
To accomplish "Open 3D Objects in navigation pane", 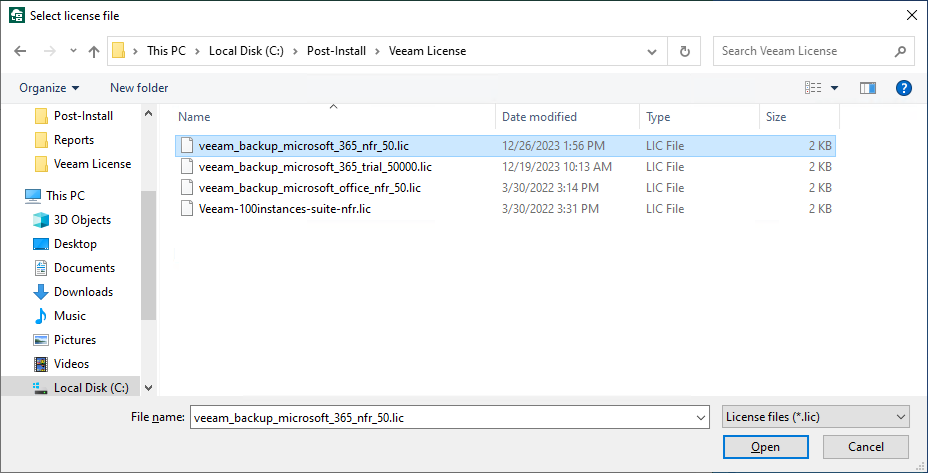I will 72,220.
